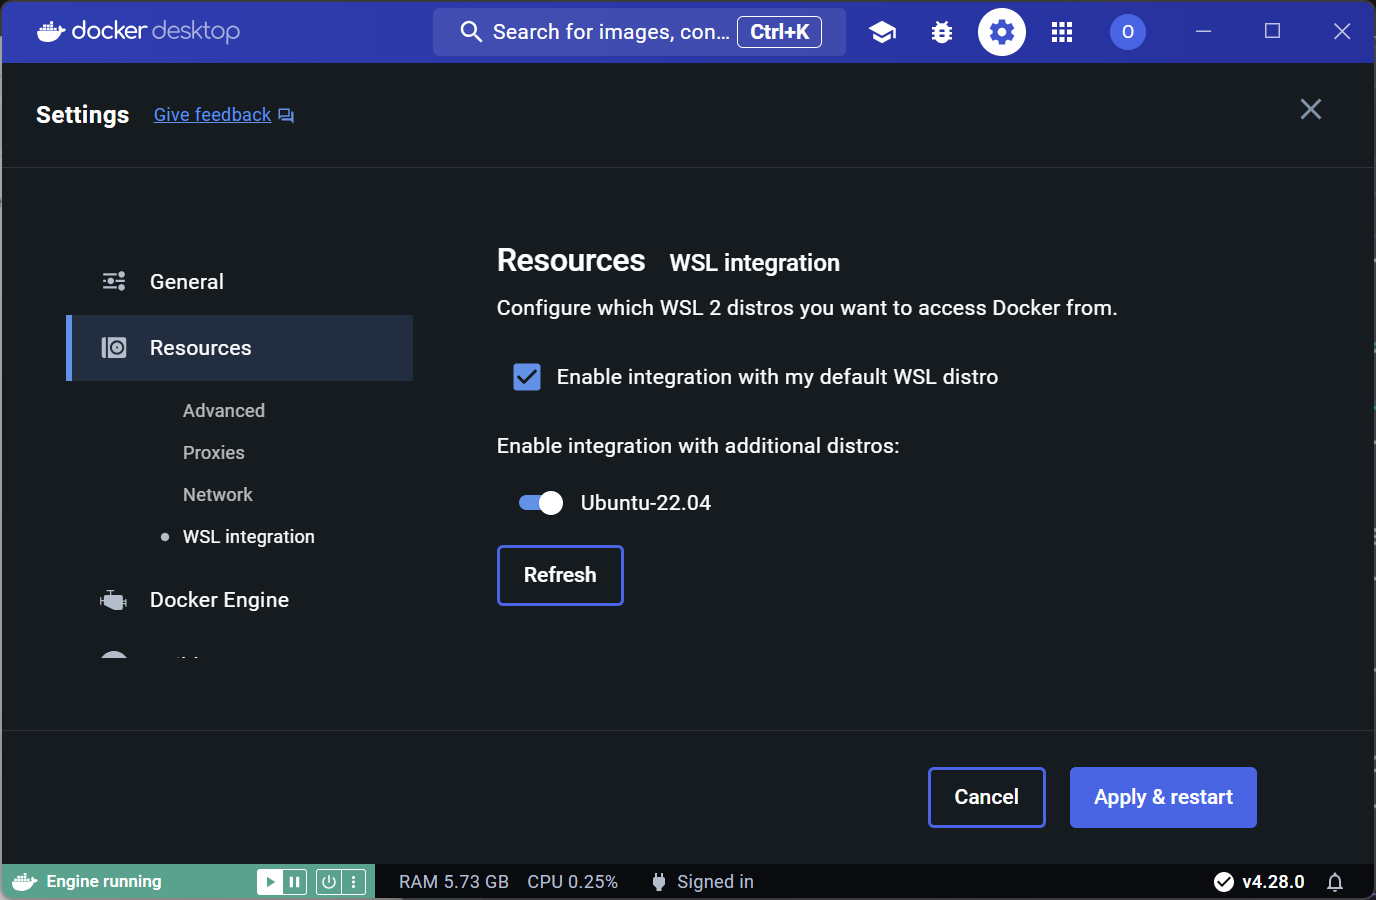Close the Settings panel with X
The height and width of the screenshot is (900, 1376).
tap(1311, 109)
